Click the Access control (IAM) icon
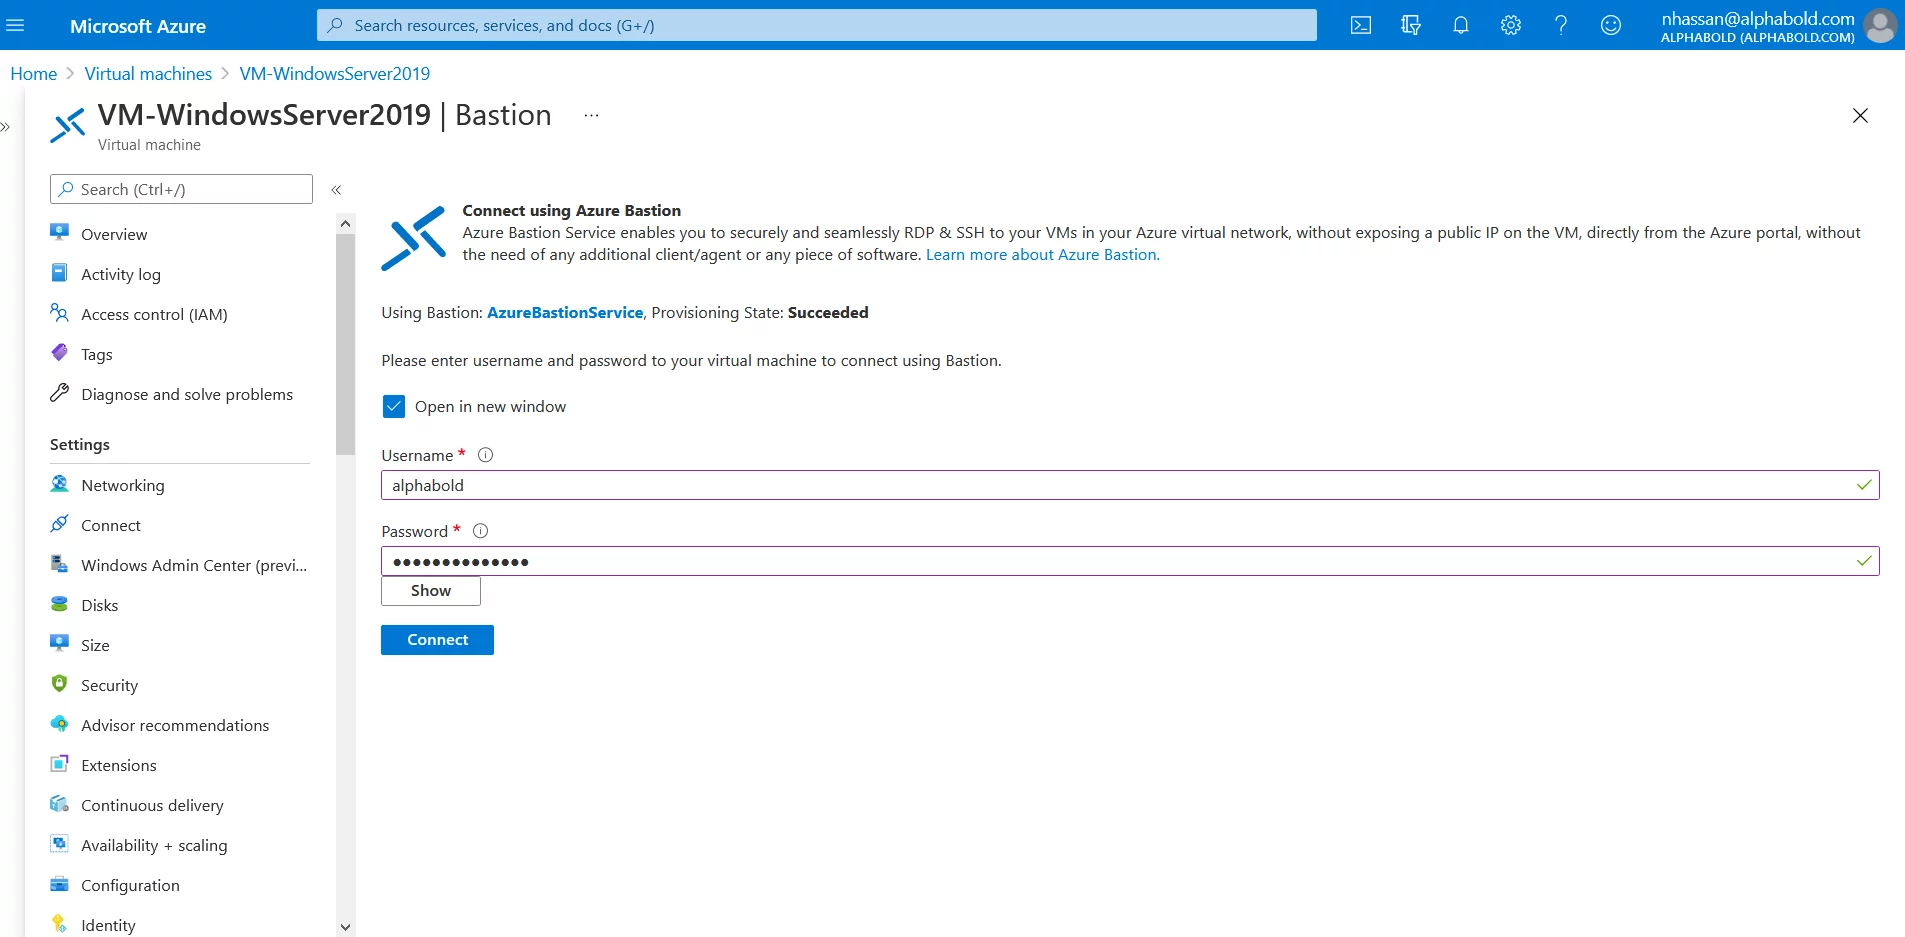Screen dimensions: 1905x937 tap(60, 313)
